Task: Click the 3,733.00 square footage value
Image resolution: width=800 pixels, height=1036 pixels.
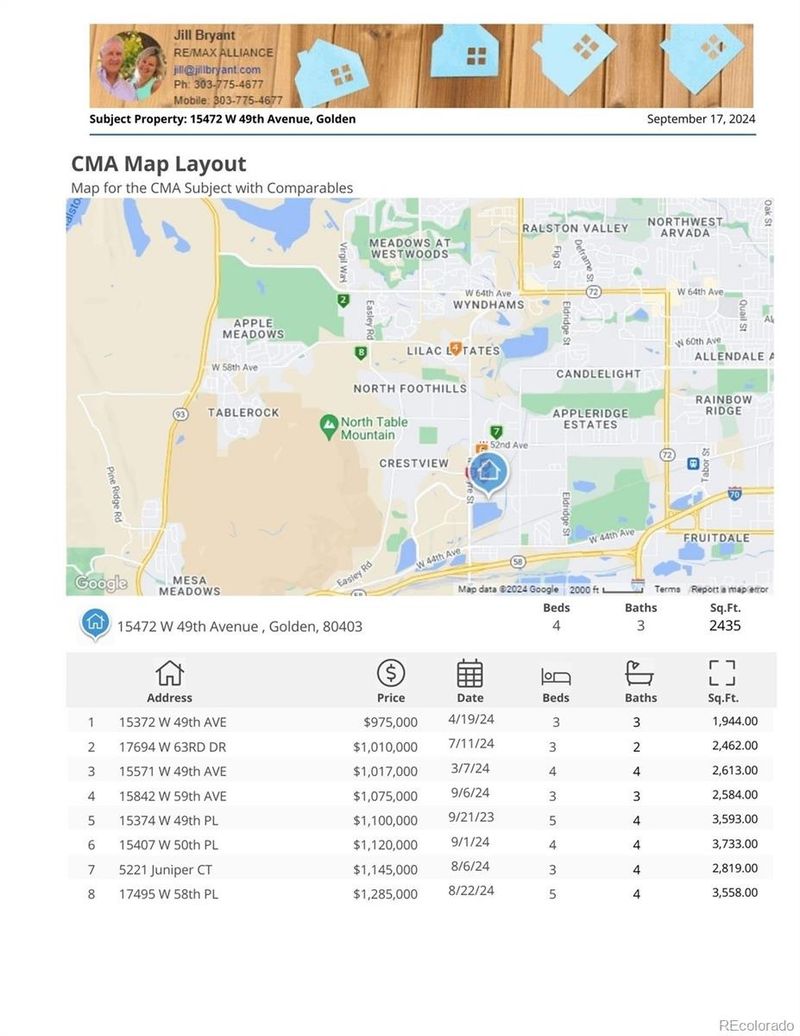Action: click(735, 843)
